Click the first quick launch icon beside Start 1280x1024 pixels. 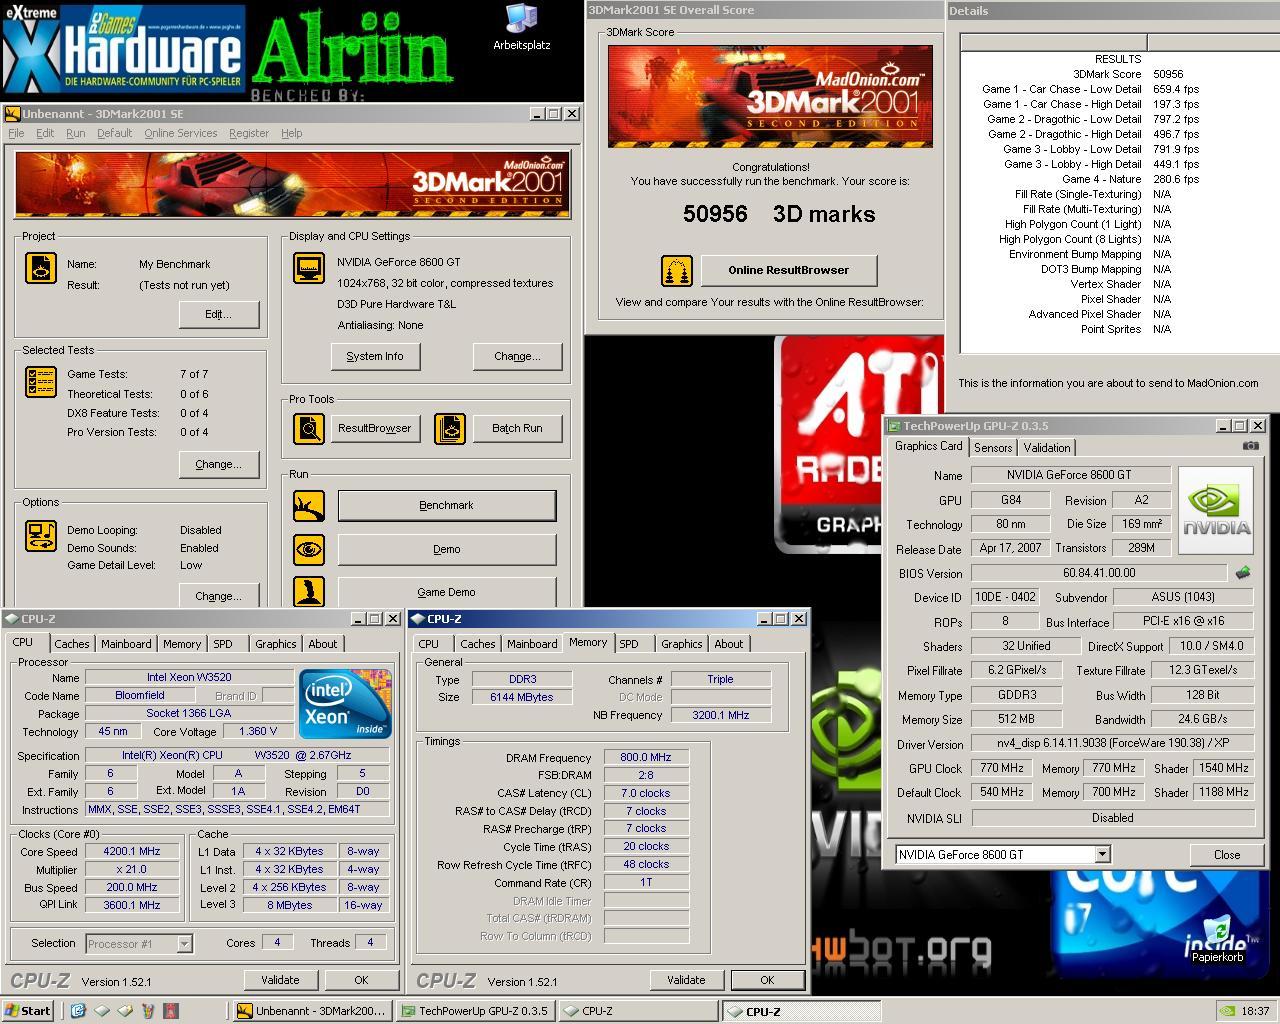click(x=78, y=1011)
